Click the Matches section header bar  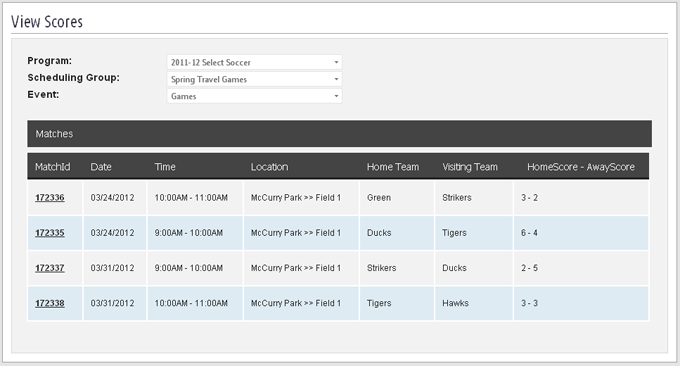pos(340,134)
